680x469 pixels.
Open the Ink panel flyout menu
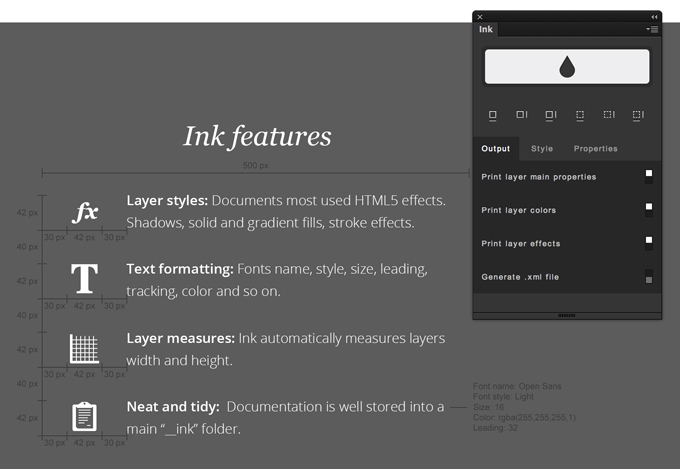tap(652, 29)
